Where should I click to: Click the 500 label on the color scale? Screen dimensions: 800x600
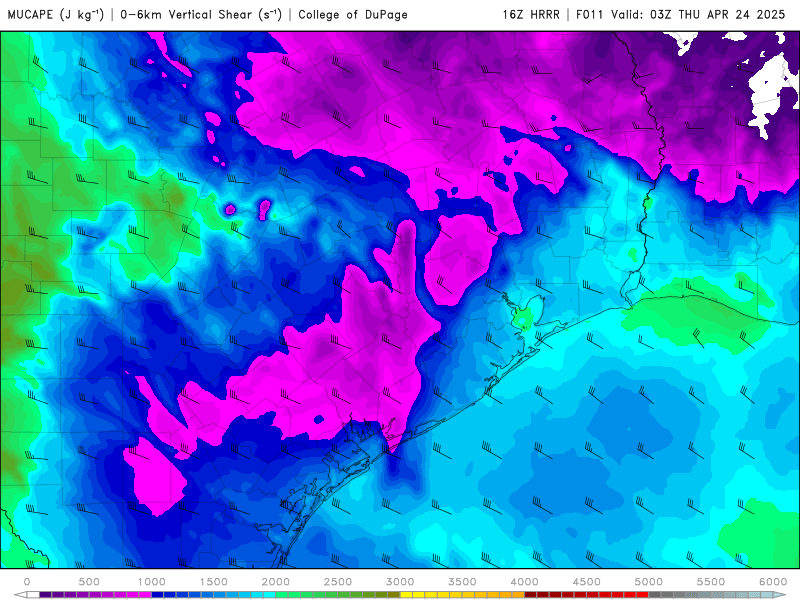click(x=89, y=582)
